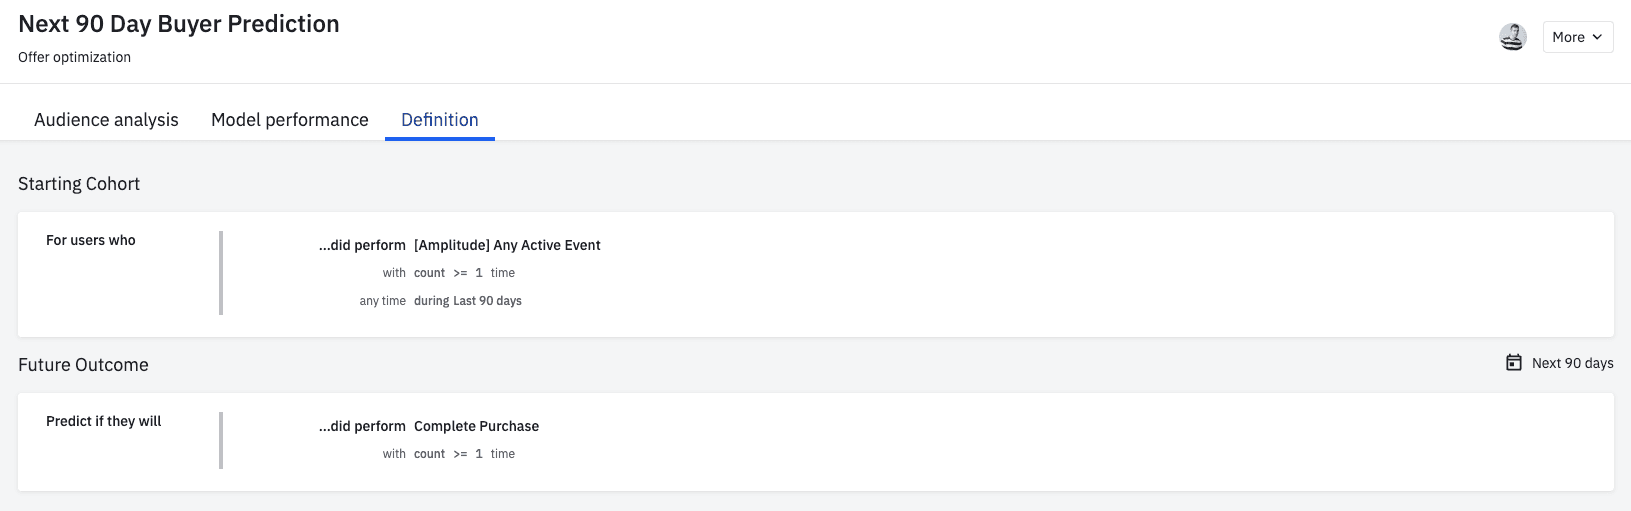Click the For users who label
The image size is (1631, 511).
[x=91, y=240]
